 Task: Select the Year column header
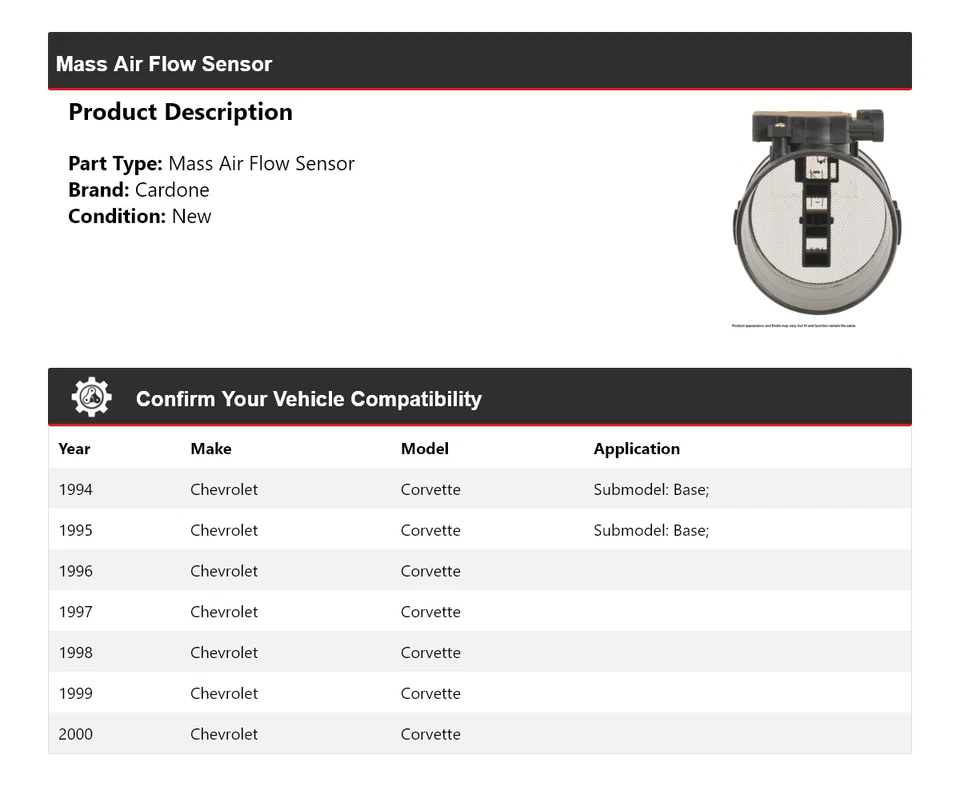(x=74, y=449)
